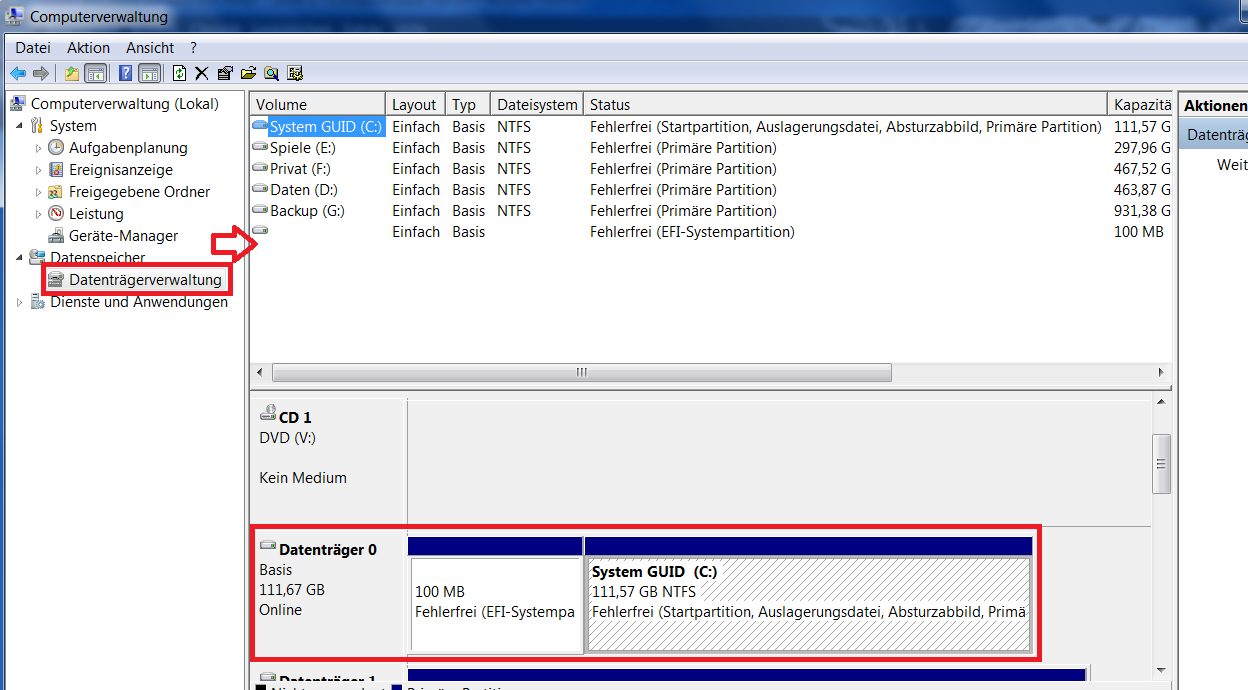Open the Ansicht menu
The height and width of the screenshot is (690, 1248).
(150, 48)
